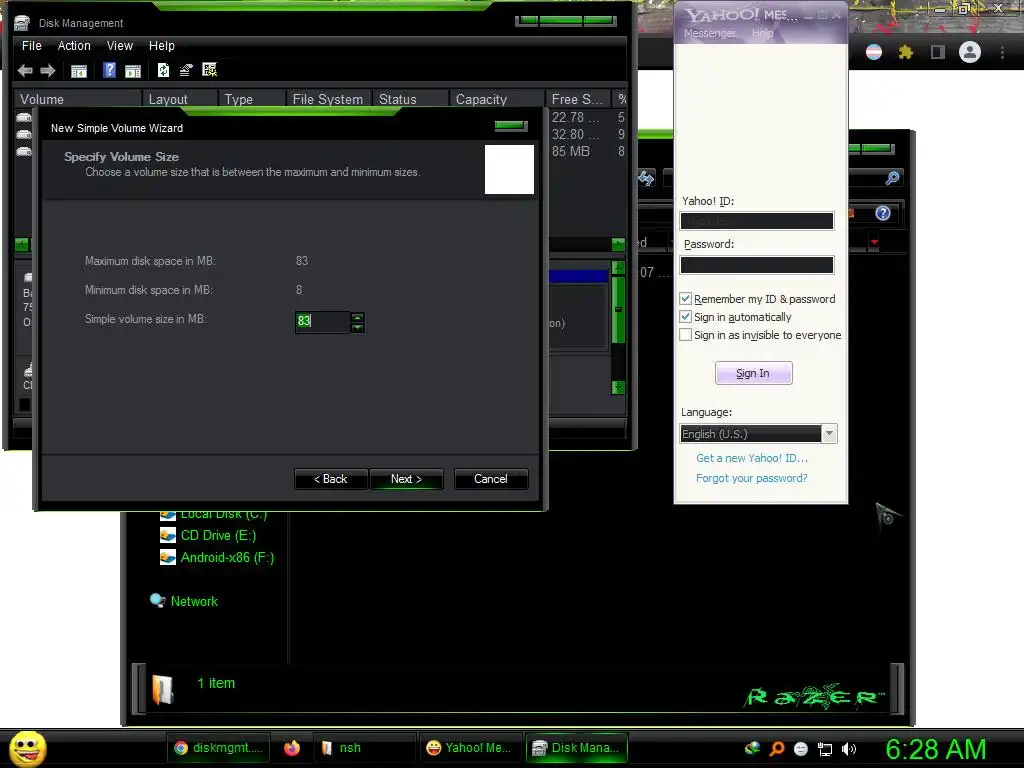Select the third volume drive icon in list
This screenshot has height=768, width=1024.
tap(24, 152)
